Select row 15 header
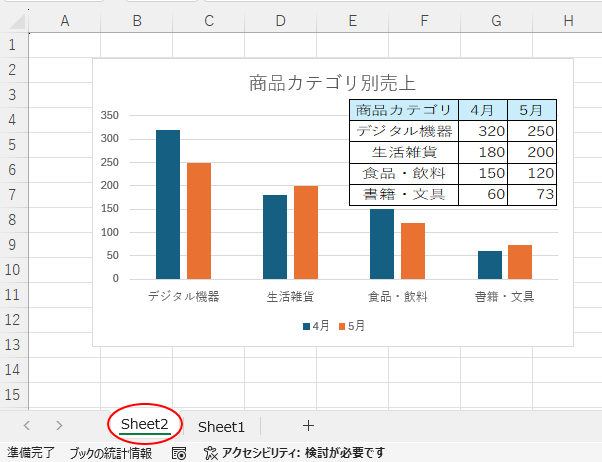The height and width of the screenshot is (462, 602). [x=12, y=395]
